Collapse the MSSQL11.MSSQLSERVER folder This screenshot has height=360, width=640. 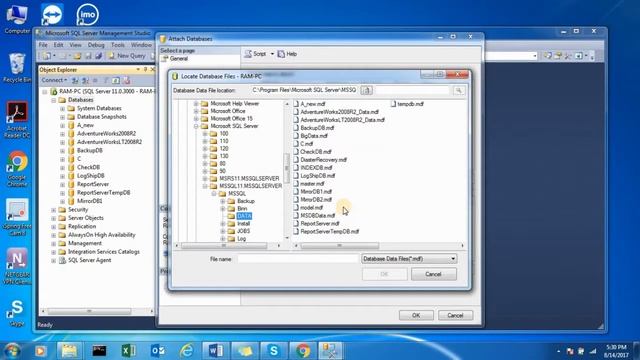[x=205, y=186]
